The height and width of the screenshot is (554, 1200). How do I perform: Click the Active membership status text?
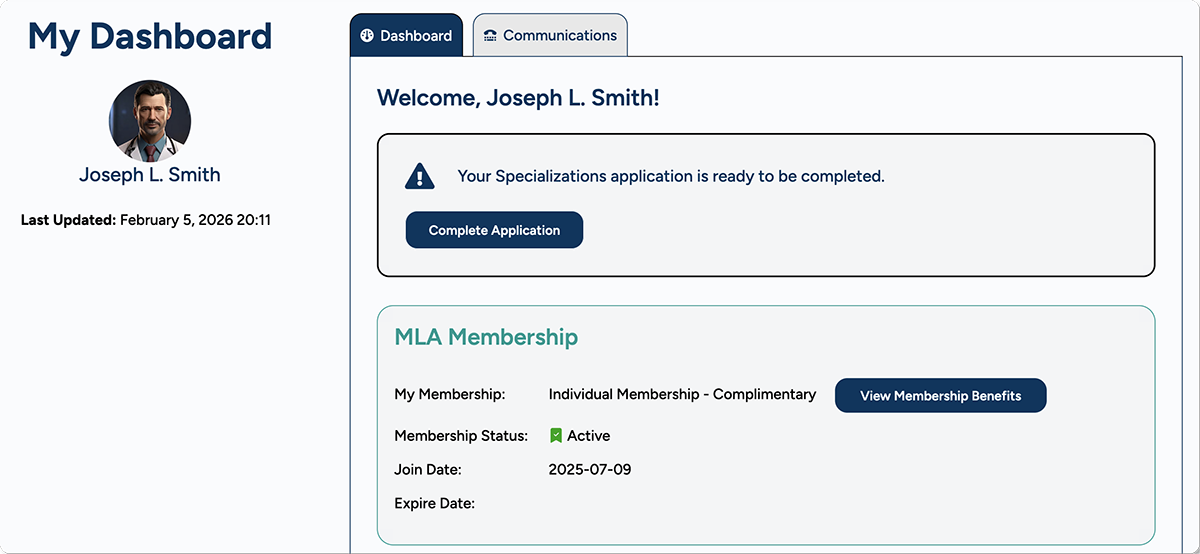click(x=588, y=436)
